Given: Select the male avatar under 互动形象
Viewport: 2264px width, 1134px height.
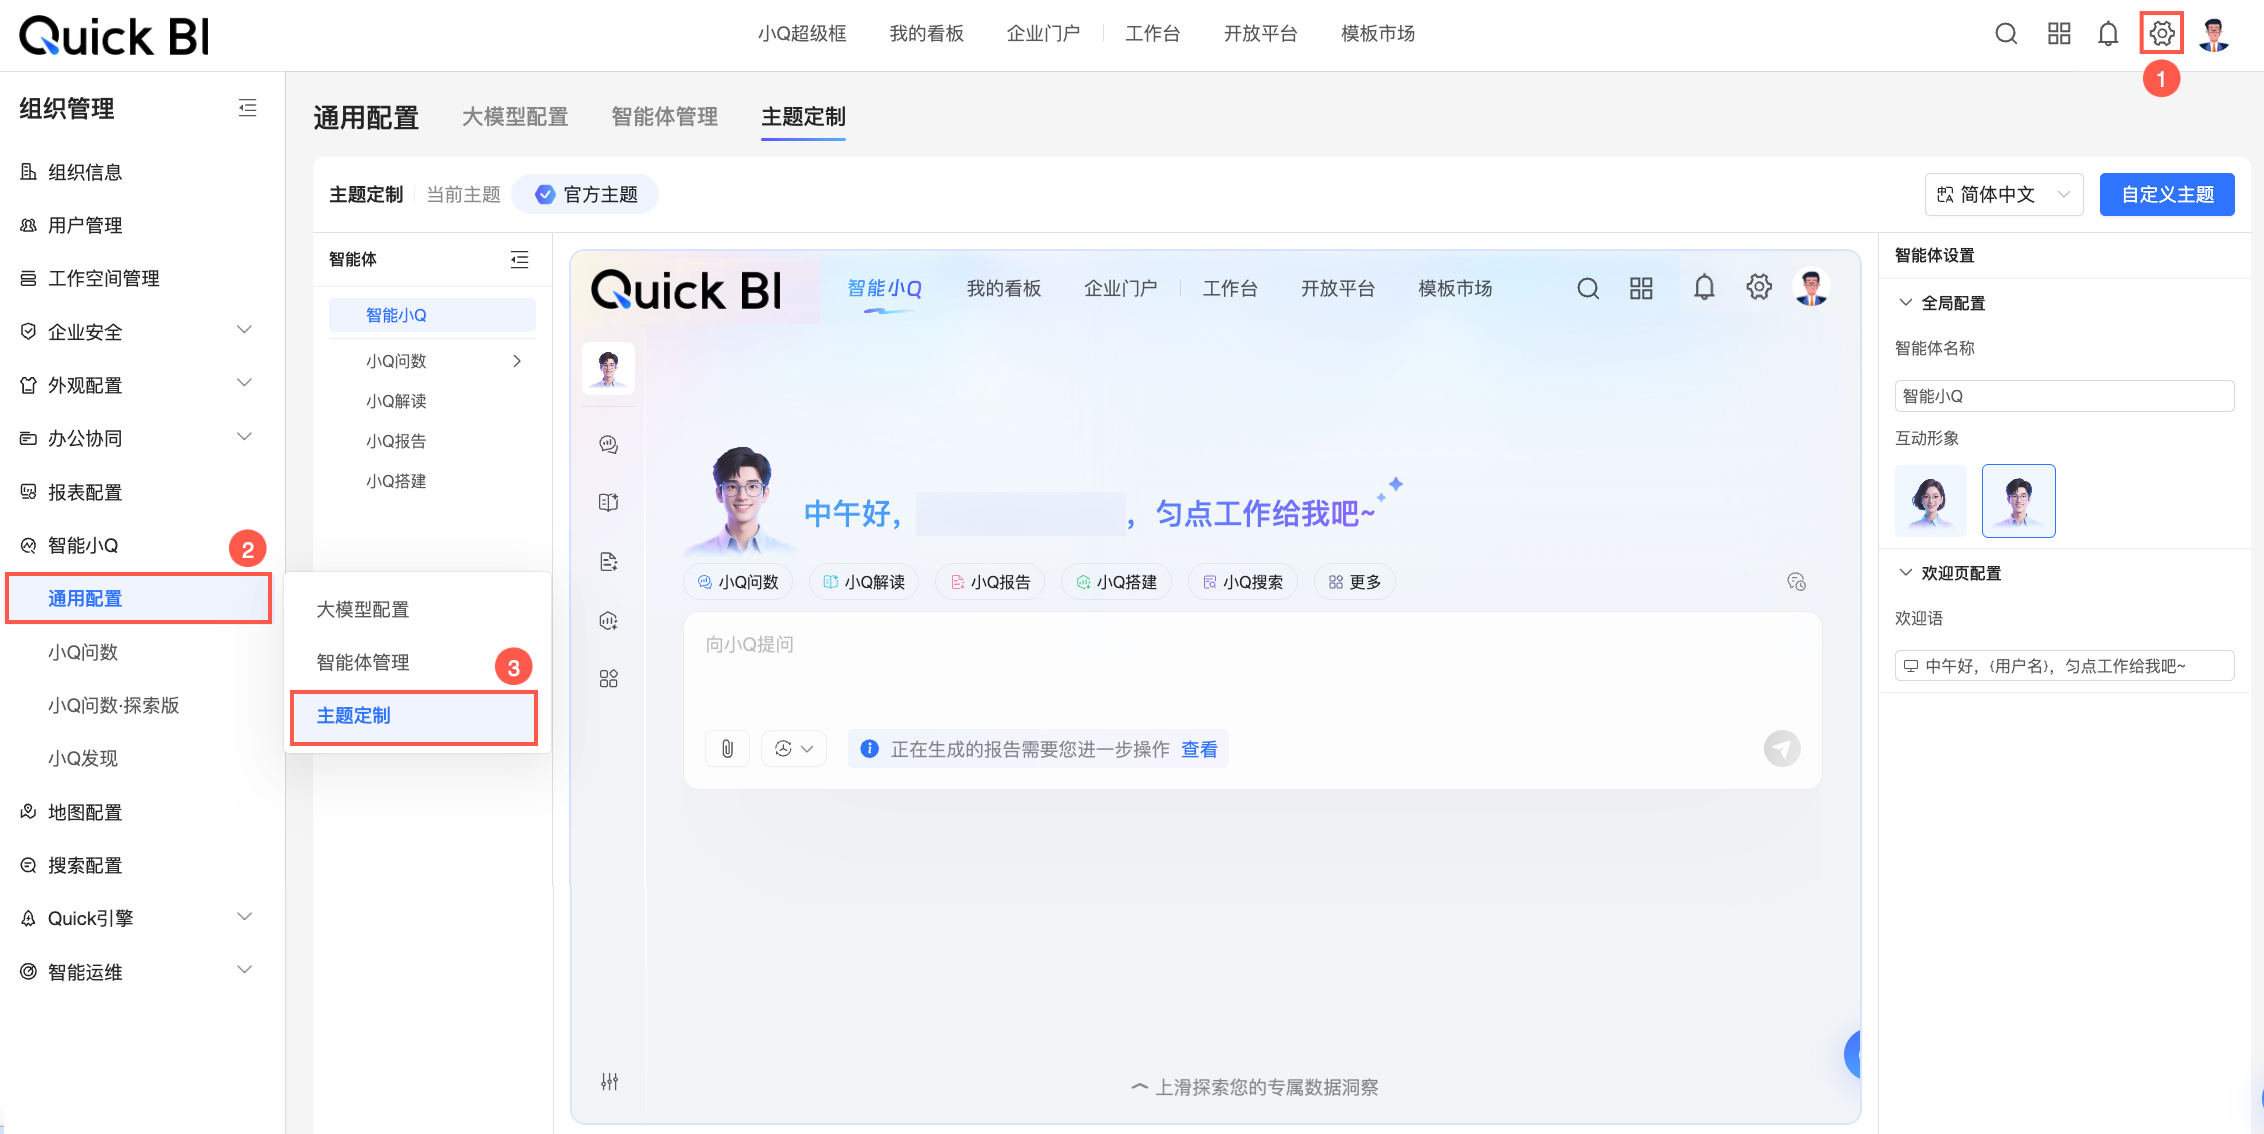Looking at the screenshot, I should point(2018,501).
